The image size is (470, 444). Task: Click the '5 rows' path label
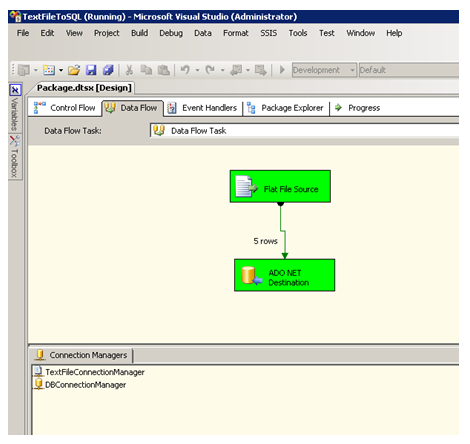tap(266, 241)
